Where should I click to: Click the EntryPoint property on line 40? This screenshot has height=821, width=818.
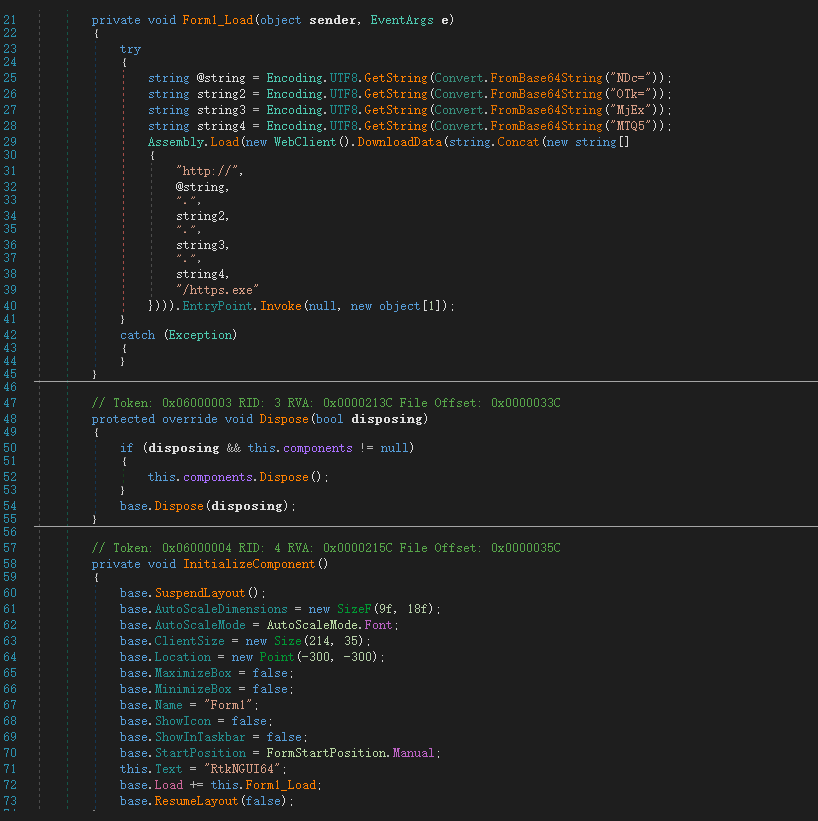217,306
